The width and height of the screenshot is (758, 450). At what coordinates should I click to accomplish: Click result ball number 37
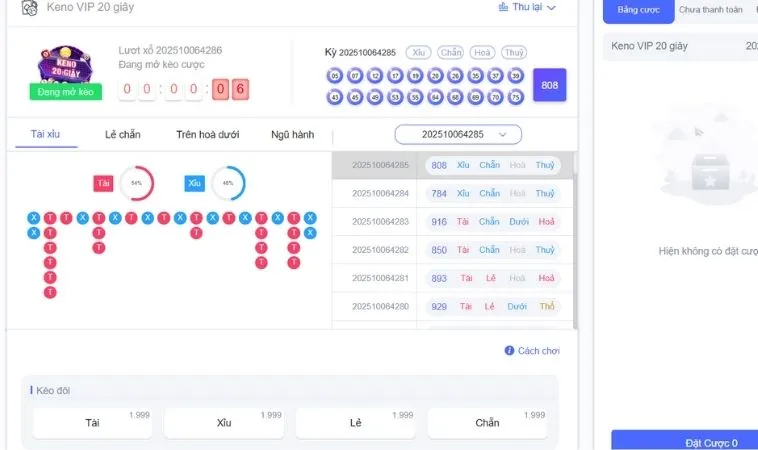[496, 76]
